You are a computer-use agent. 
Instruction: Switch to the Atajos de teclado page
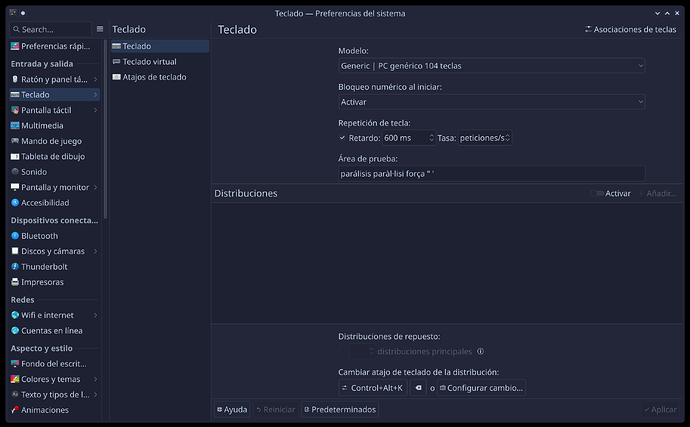153,77
